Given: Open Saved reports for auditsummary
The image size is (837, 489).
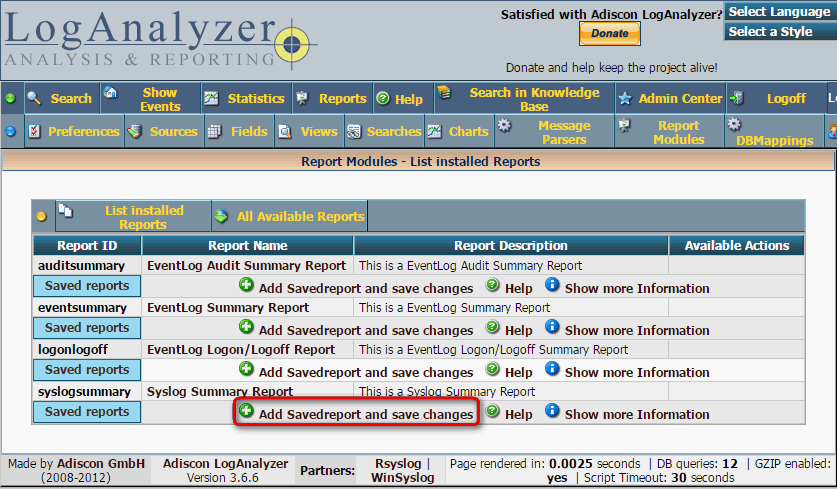Looking at the screenshot, I should pos(87,286).
